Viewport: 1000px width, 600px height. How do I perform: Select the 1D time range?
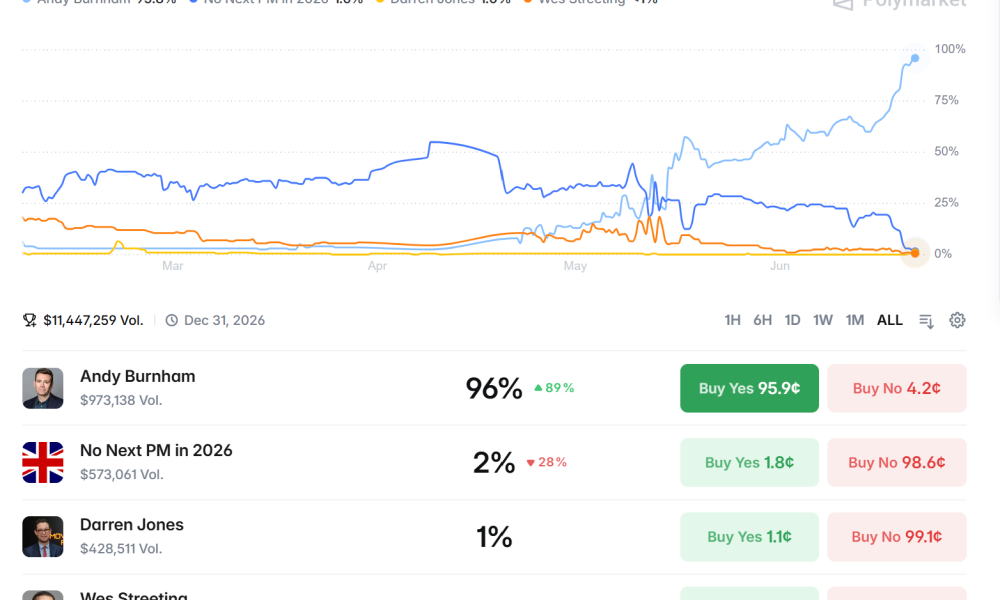click(x=792, y=320)
